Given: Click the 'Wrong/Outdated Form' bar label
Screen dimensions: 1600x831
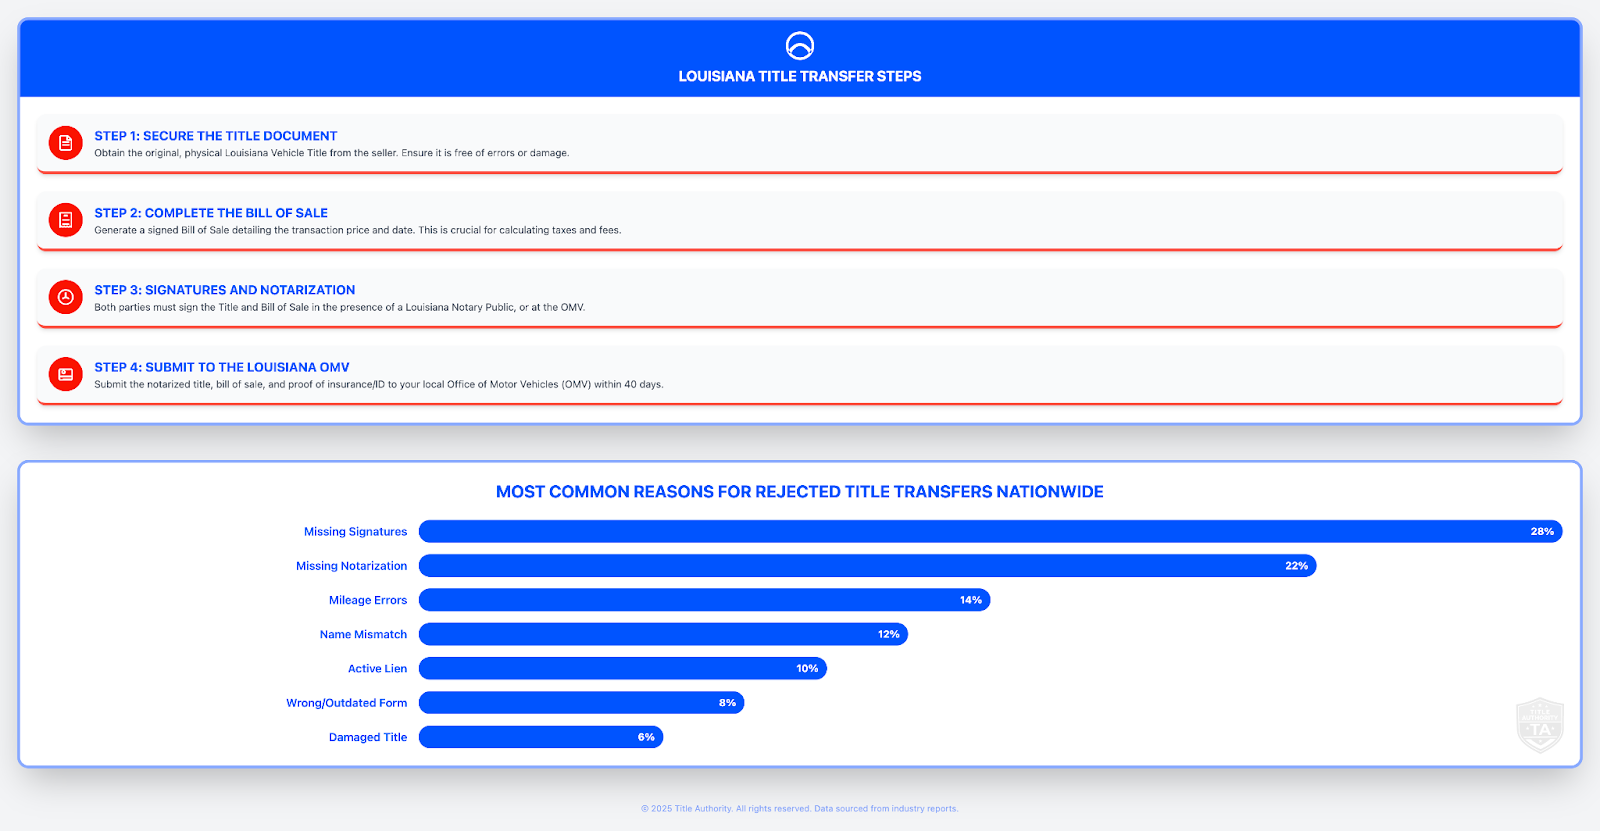Looking at the screenshot, I should coord(347,703).
